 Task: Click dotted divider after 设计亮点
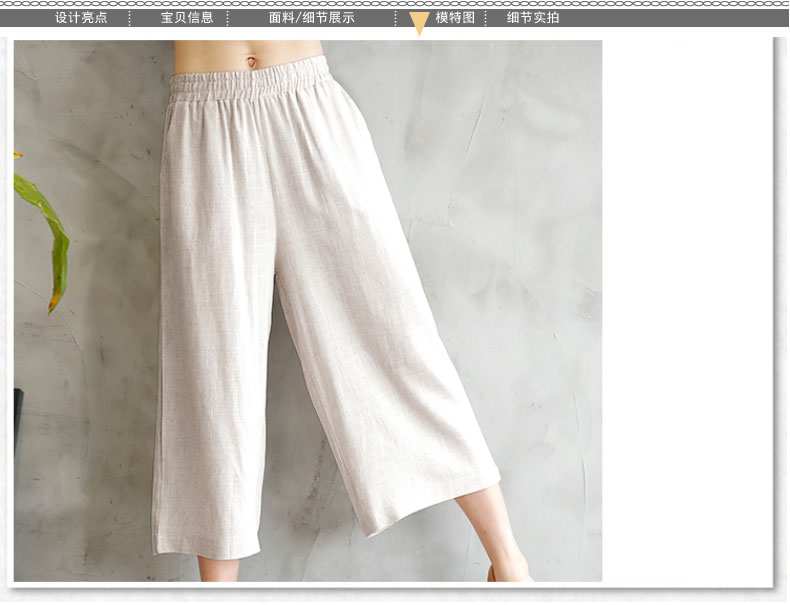click(x=130, y=18)
